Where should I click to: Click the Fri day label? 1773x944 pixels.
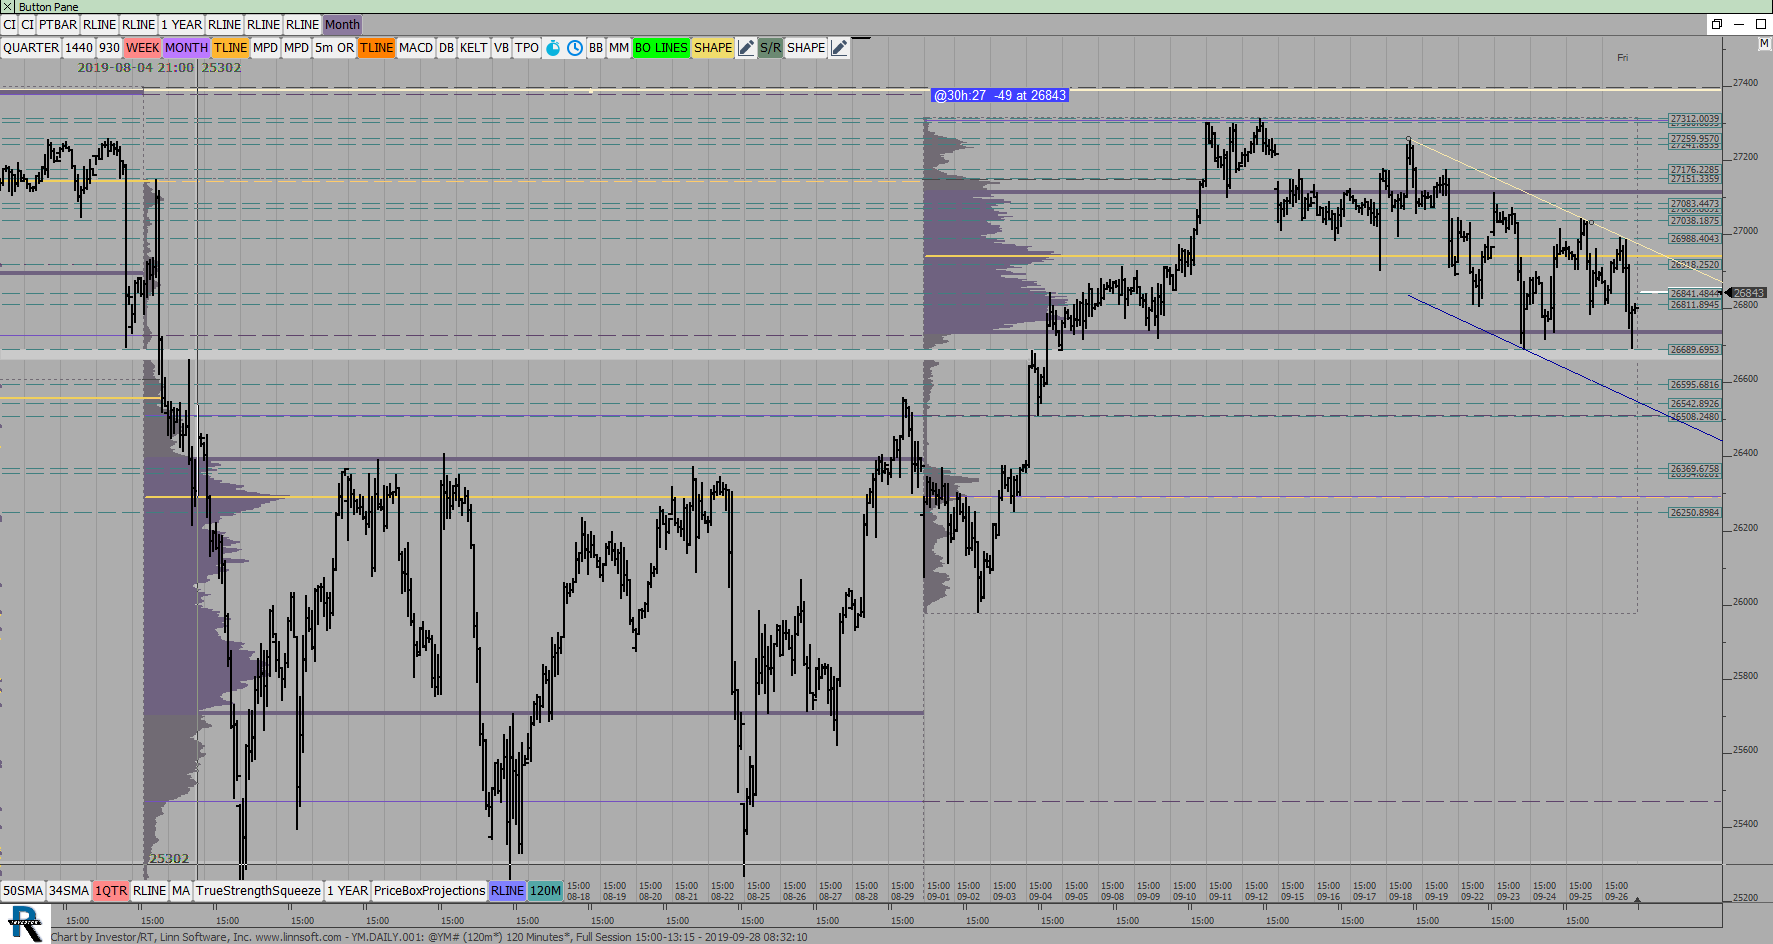(x=1622, y=58)
